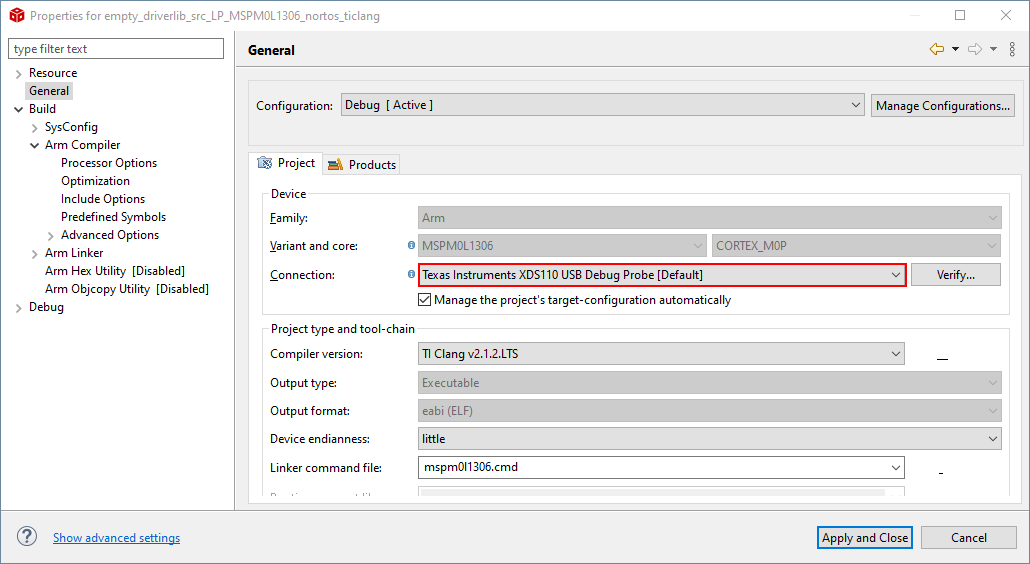This screenshot has width=1030, height=564.
Task: Open back-history dropdown arrow next to yellow arrow
Action: 955,49
